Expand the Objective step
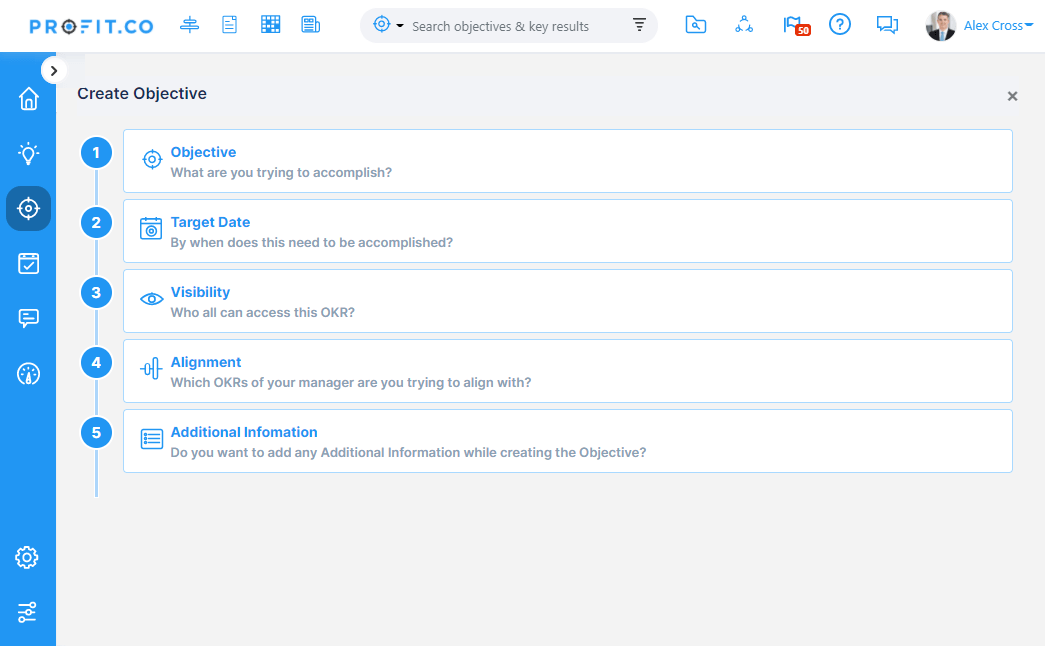This screenshot has width=1045, height=646. coord(567,160)
